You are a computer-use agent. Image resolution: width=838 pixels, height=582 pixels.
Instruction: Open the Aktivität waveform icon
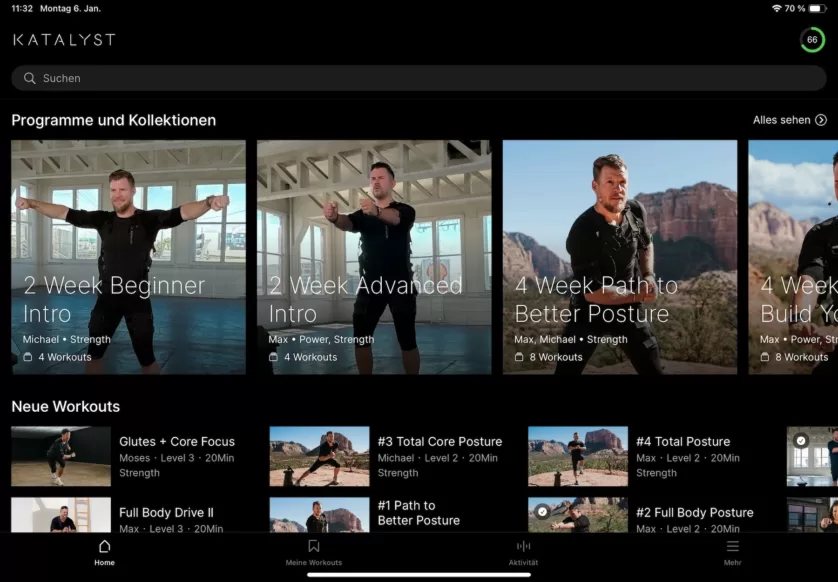pyautogui.click(x=523, y=546)
